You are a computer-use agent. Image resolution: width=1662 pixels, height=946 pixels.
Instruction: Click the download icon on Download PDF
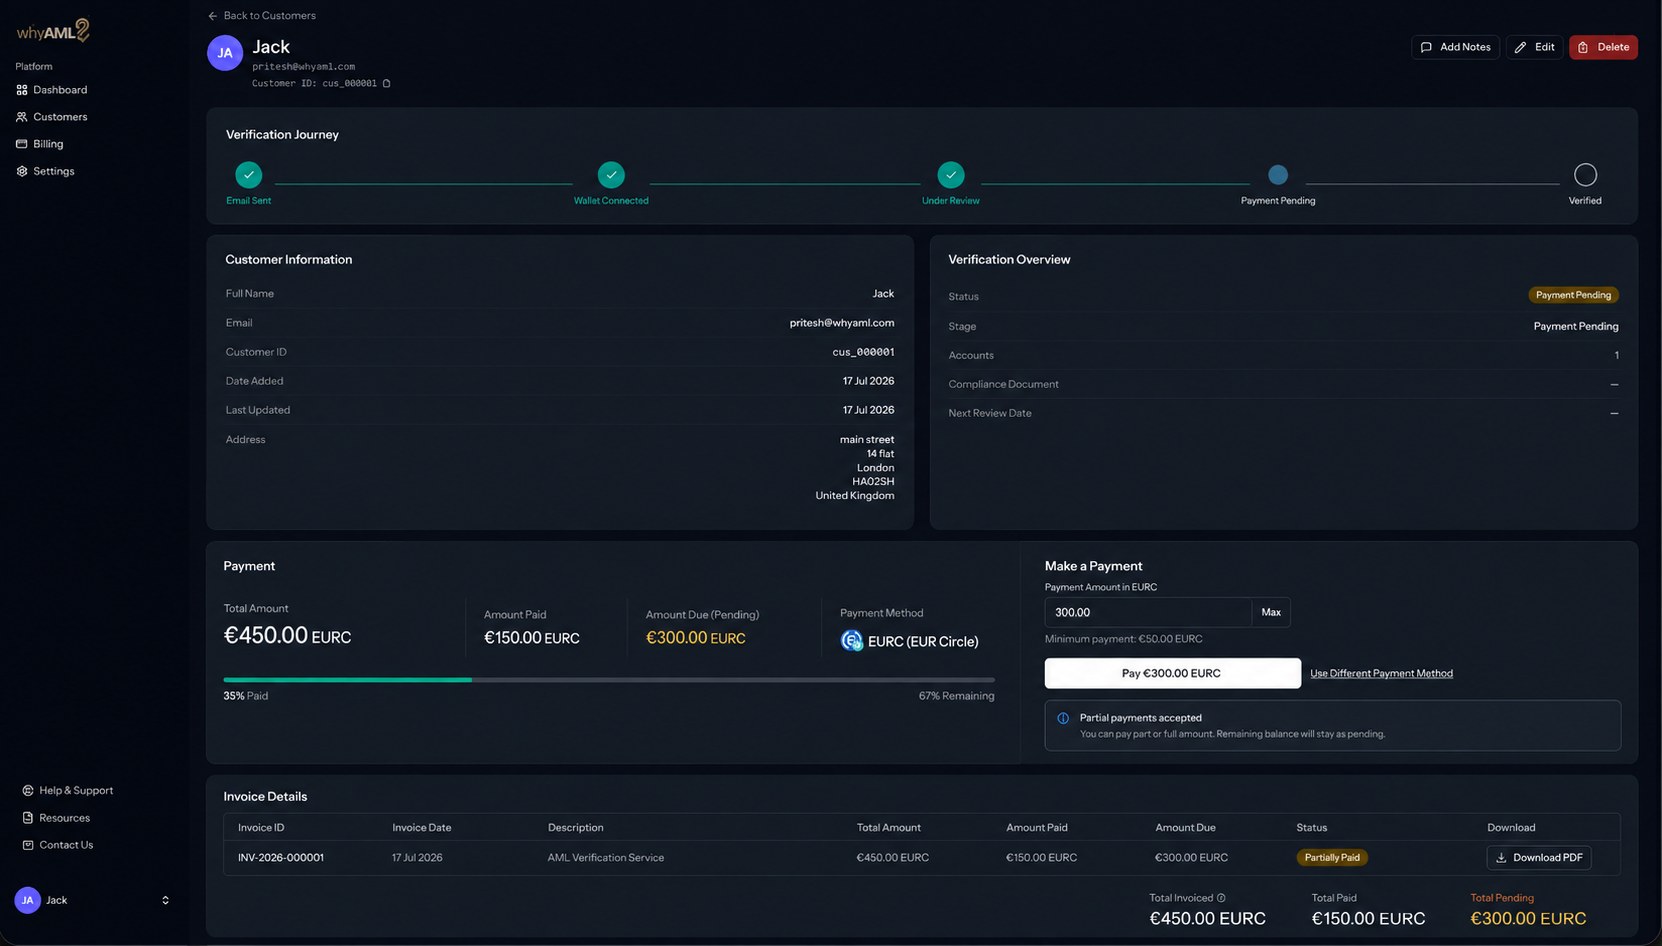[x=1501, y=858]
